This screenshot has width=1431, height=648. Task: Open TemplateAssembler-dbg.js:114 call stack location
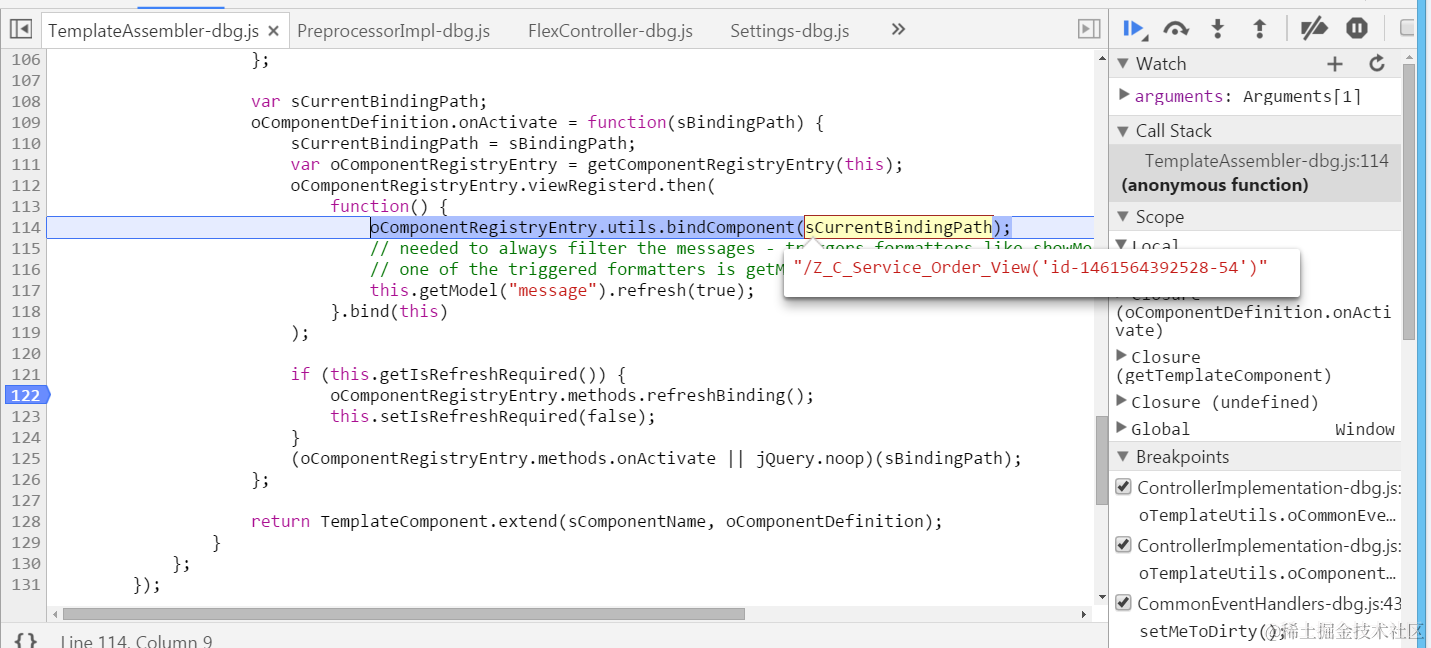coord(1266,161)
